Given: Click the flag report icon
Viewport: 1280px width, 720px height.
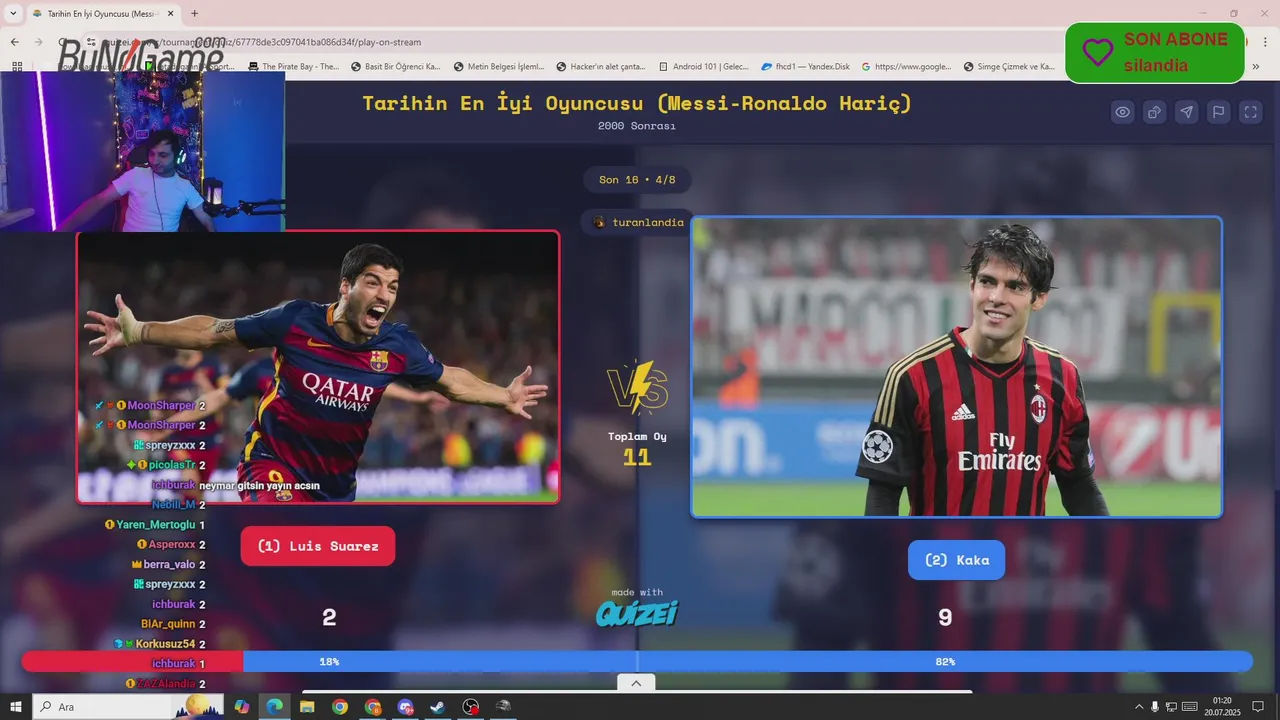Looking at the screenshot, I should [1219, 112].
